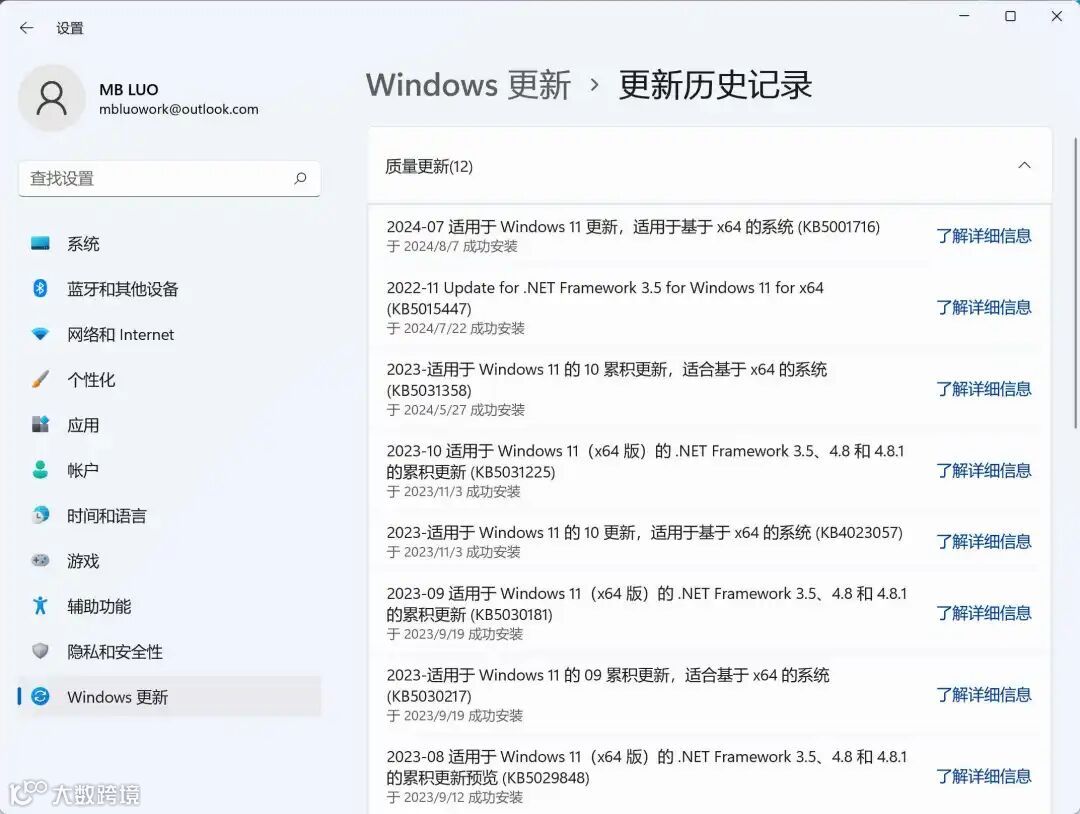Open 隐私和安全性 settings

[x=169, y=651]
